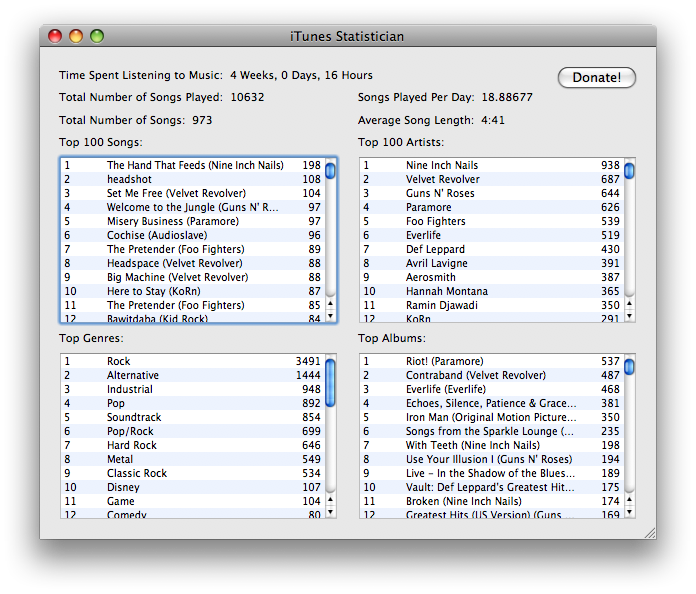Select artist 'Everlife' in artists list
The image size is (696, 594).
coord(492,235)
